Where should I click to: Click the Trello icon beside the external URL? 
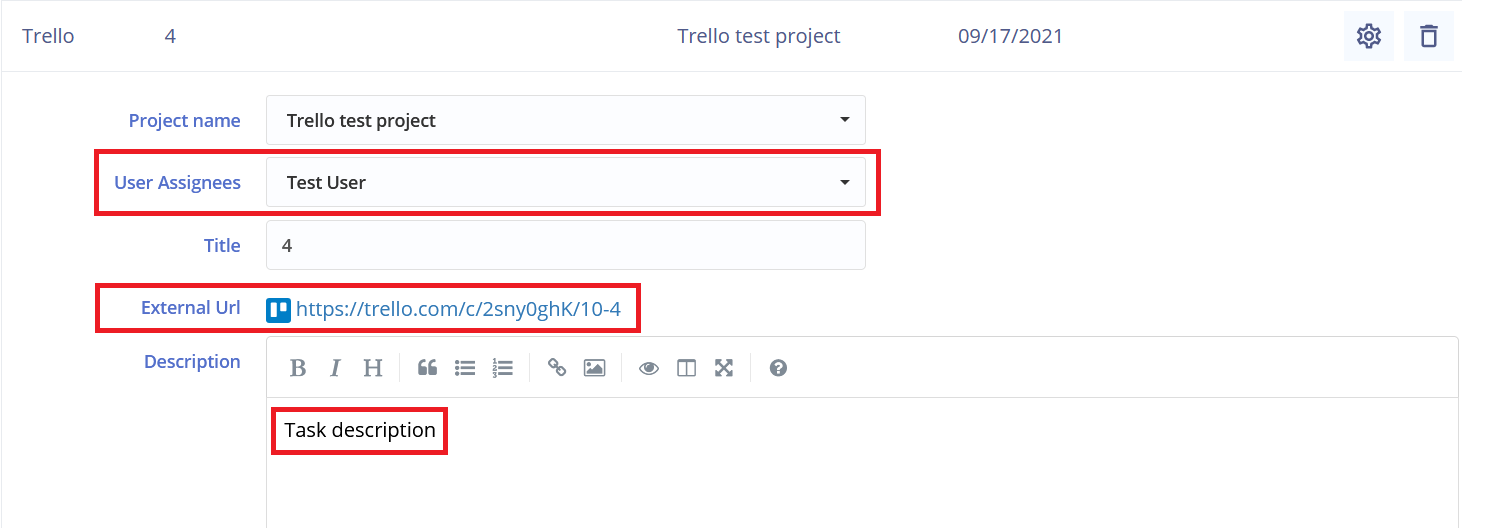tap(278, 310)
